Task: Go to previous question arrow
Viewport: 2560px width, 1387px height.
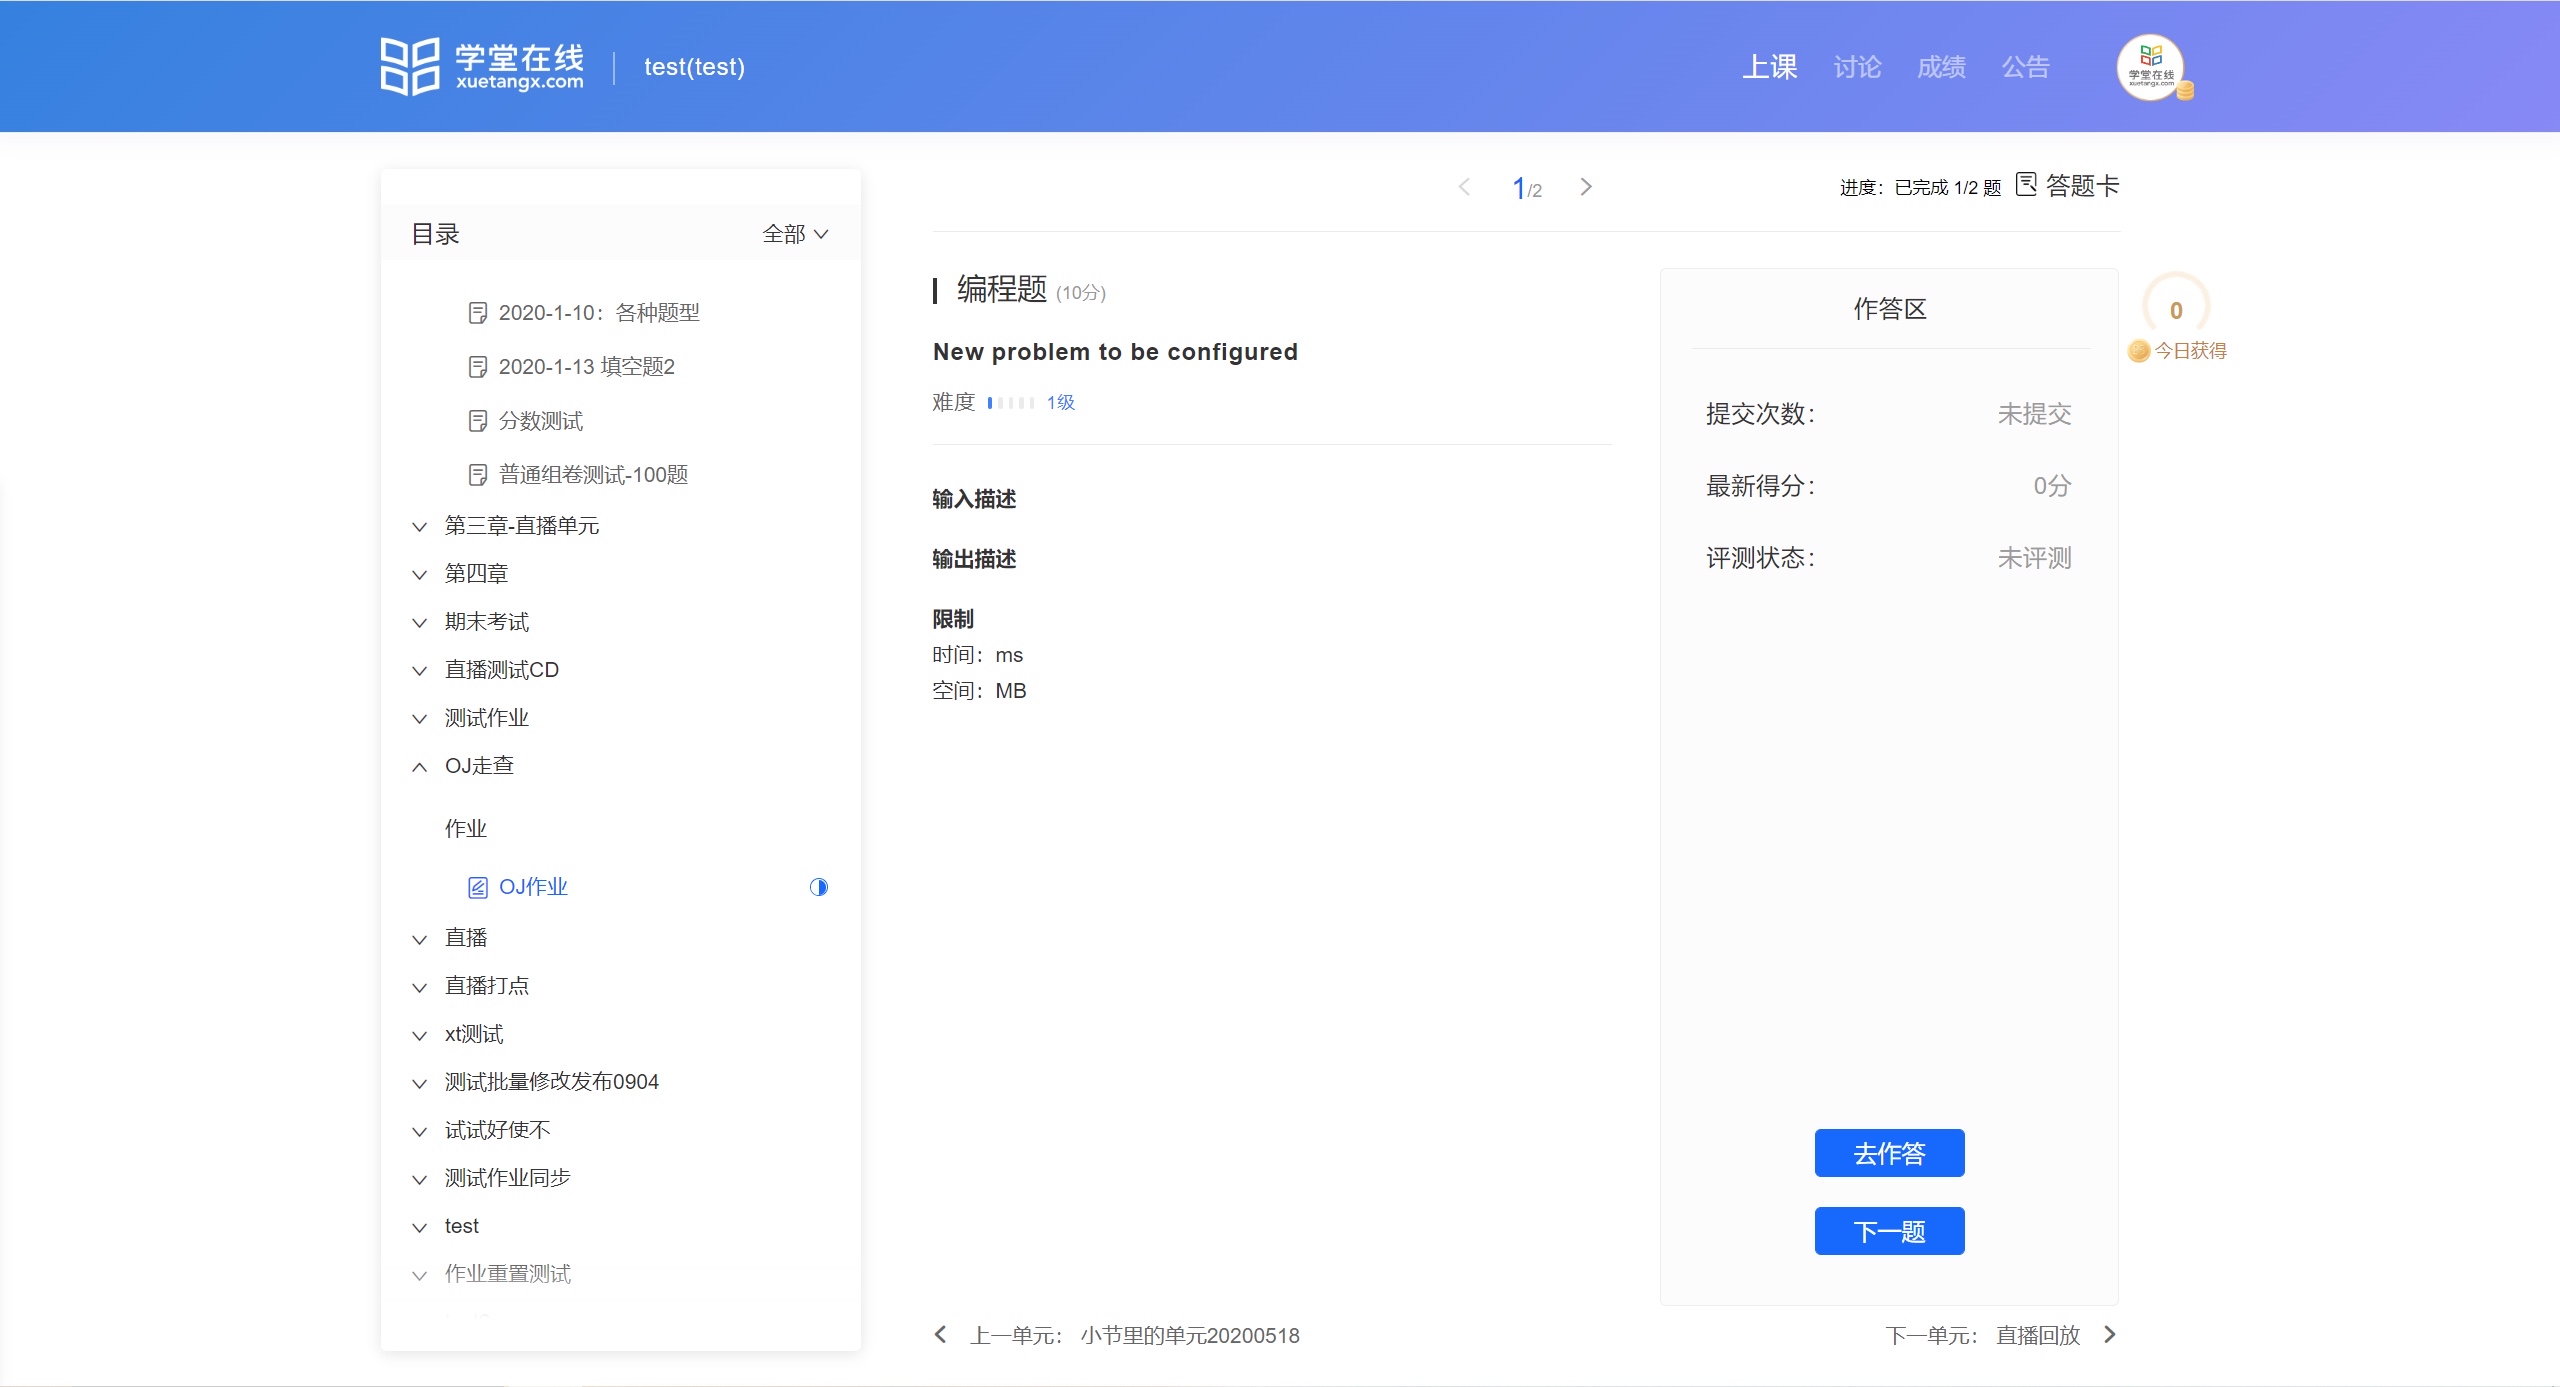Action: (1464, 187)
